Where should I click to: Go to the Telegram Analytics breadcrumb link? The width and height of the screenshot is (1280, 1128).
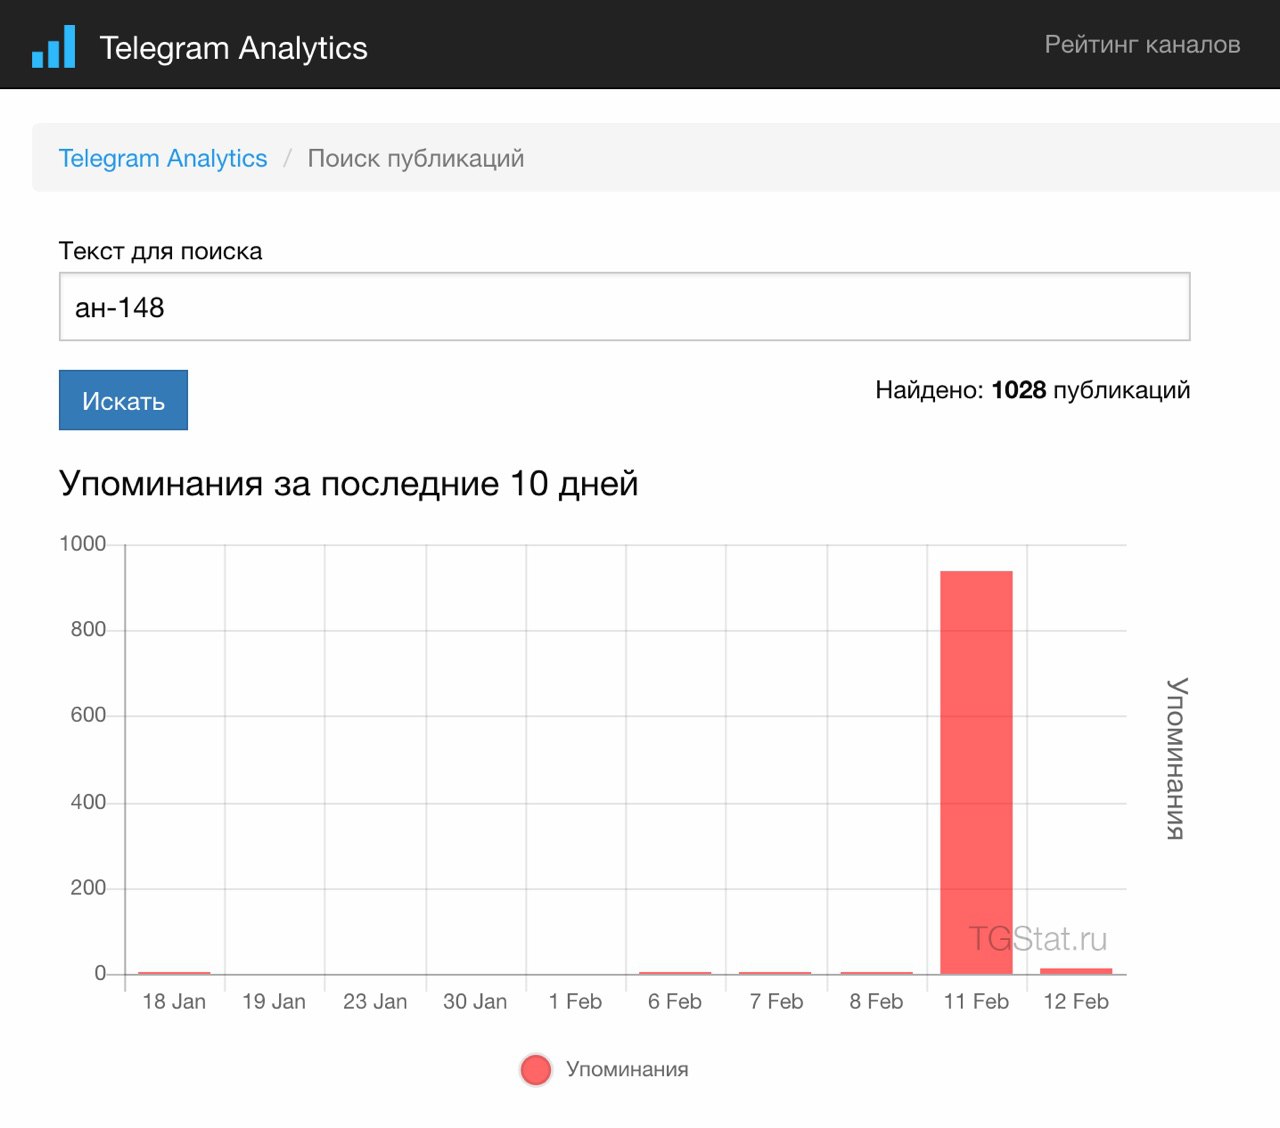click(163, 158)
